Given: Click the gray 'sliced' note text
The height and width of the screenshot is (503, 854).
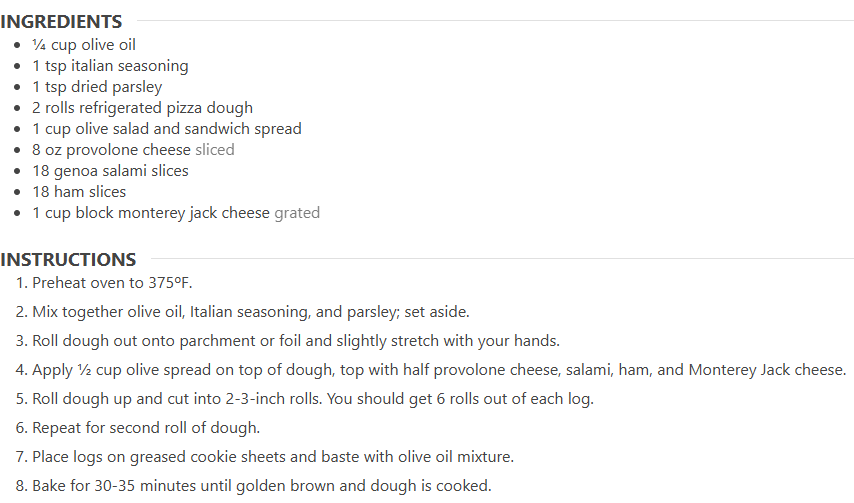Looking at the screenshot, I should coord(215,150).
